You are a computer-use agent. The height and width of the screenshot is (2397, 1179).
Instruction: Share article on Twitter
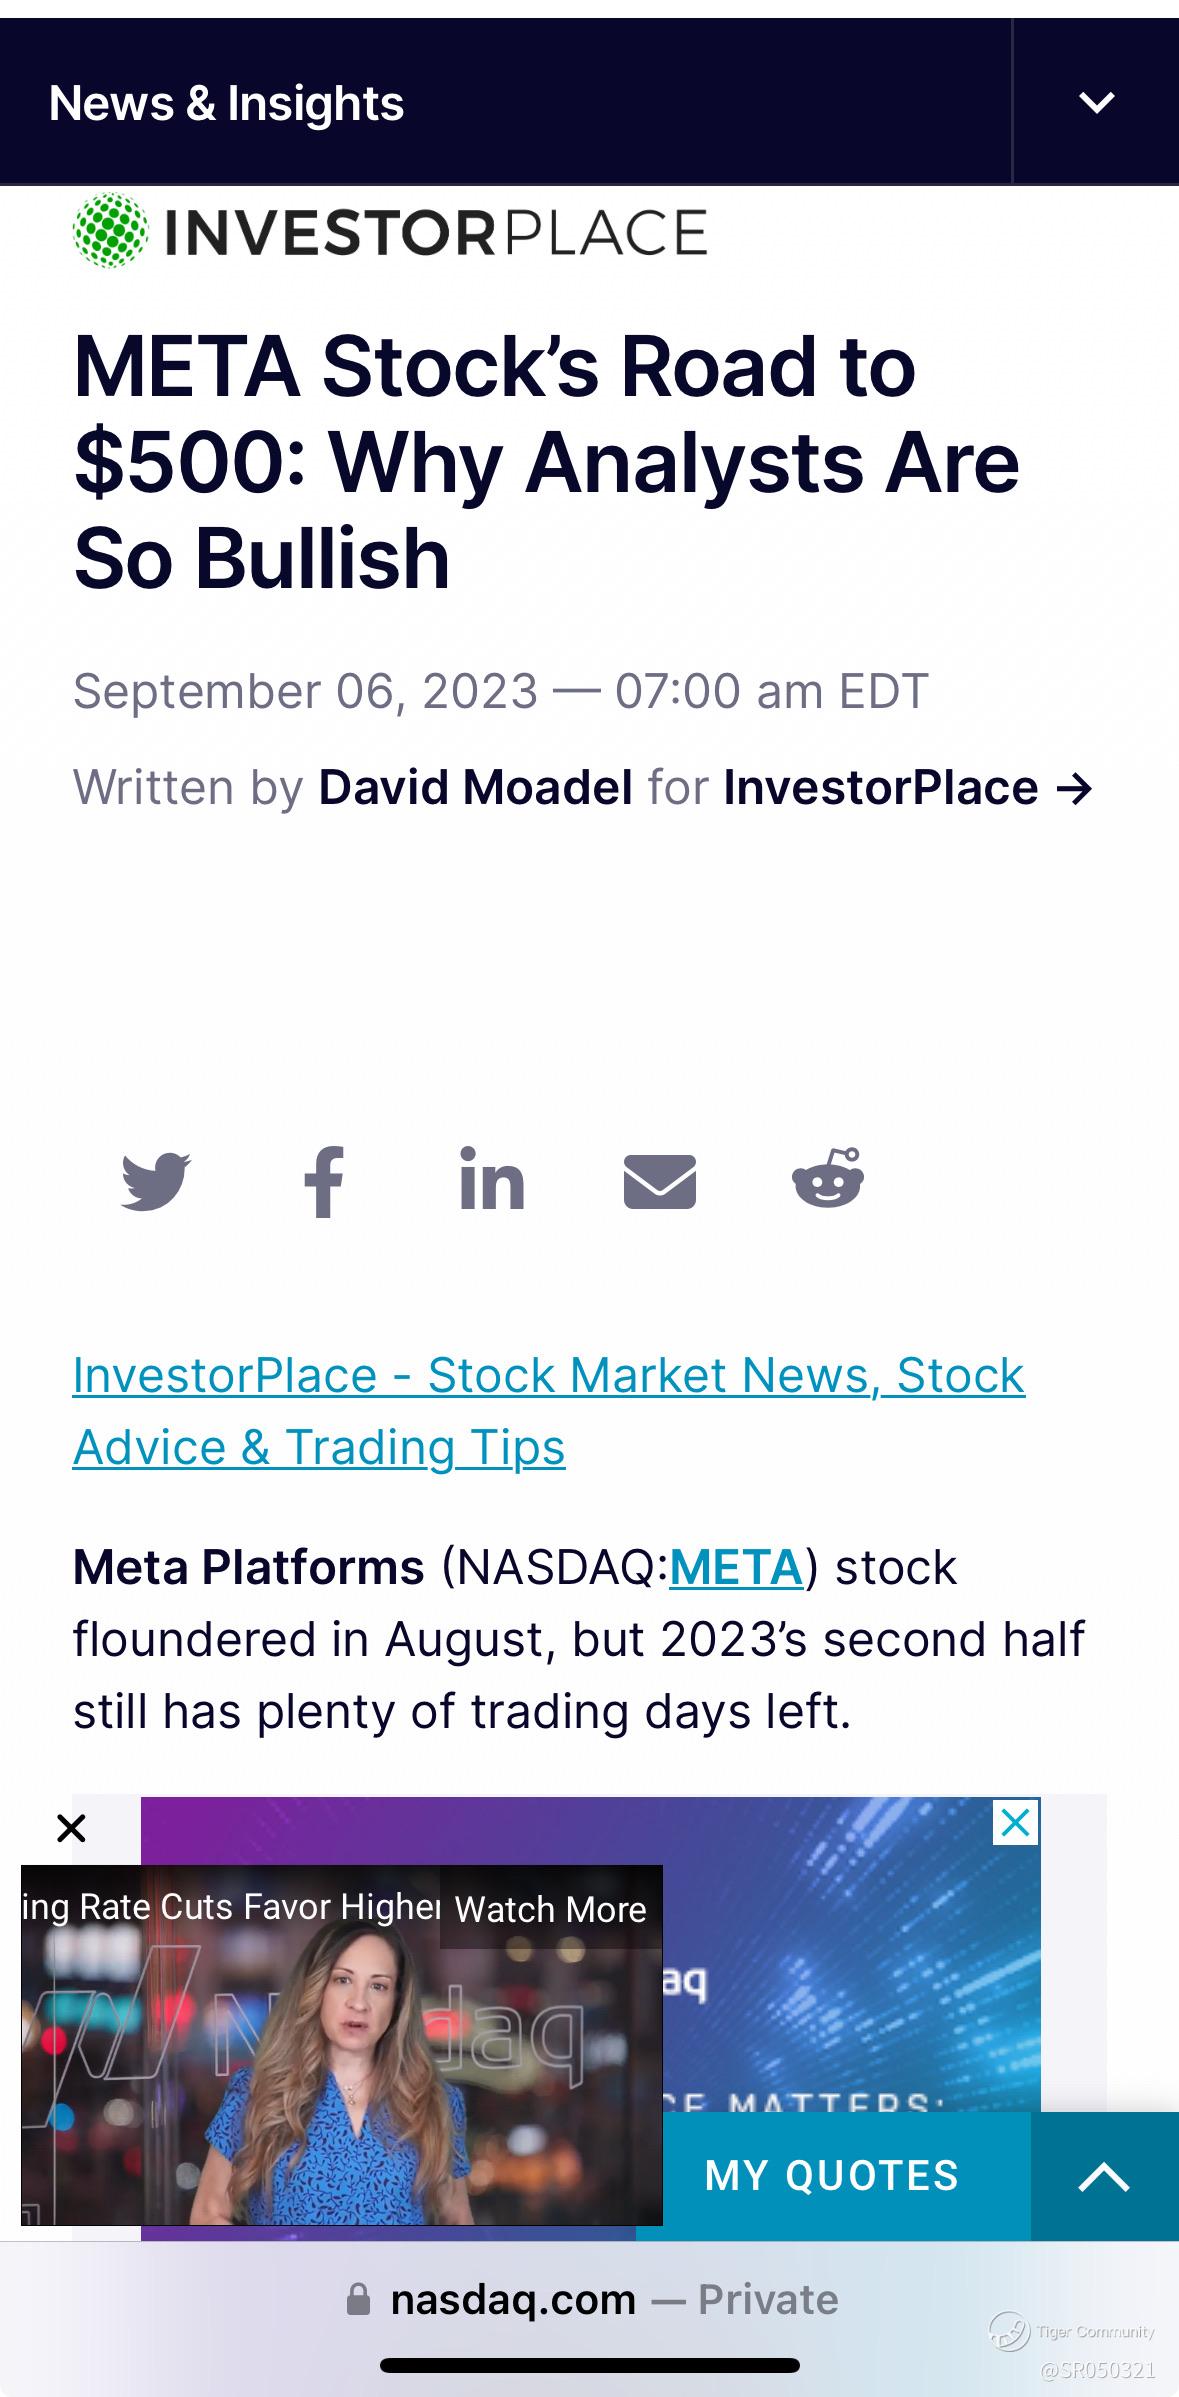(156, 1182)
